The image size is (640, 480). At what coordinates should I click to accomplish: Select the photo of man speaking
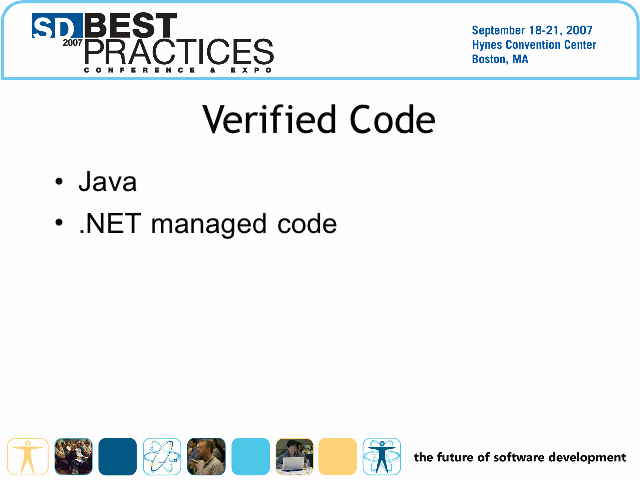pos(206,456)
